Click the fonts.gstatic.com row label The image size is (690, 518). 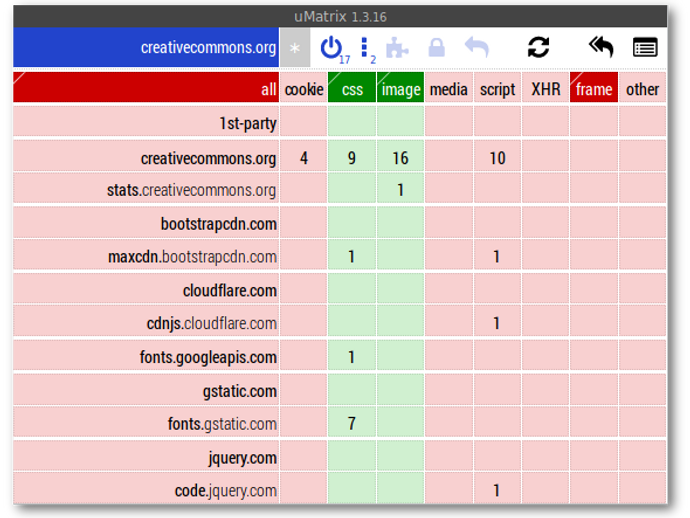146,422
